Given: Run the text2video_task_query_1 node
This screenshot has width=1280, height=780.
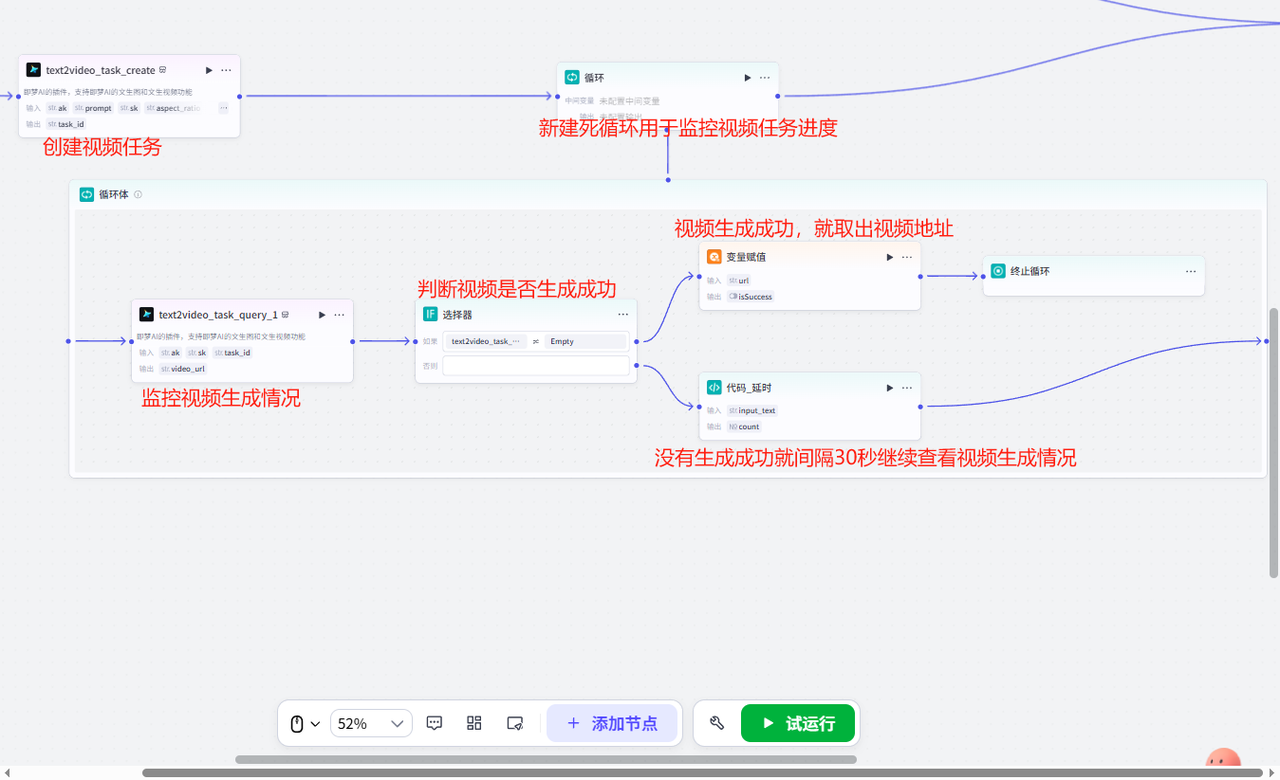Looking at the screenshot, I should pos(322,314).
